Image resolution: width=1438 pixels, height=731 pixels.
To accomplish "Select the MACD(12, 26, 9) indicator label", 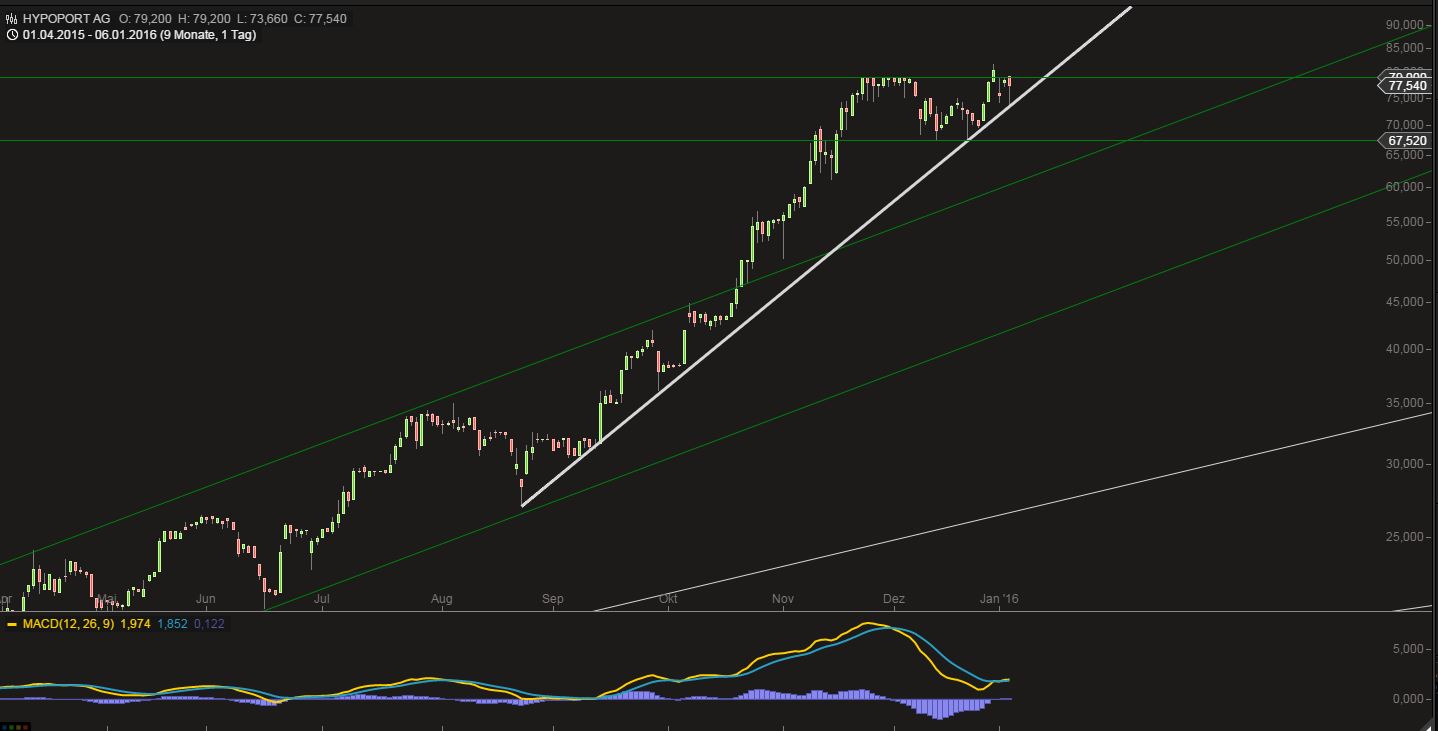I will tap(68, 624).
